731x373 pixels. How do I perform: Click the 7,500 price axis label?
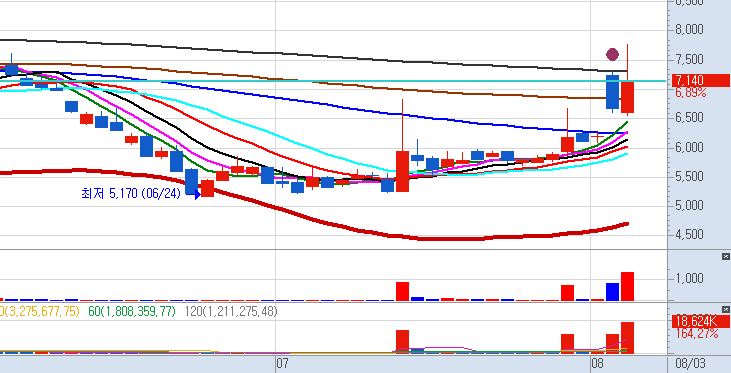click(x=689, y=59)
